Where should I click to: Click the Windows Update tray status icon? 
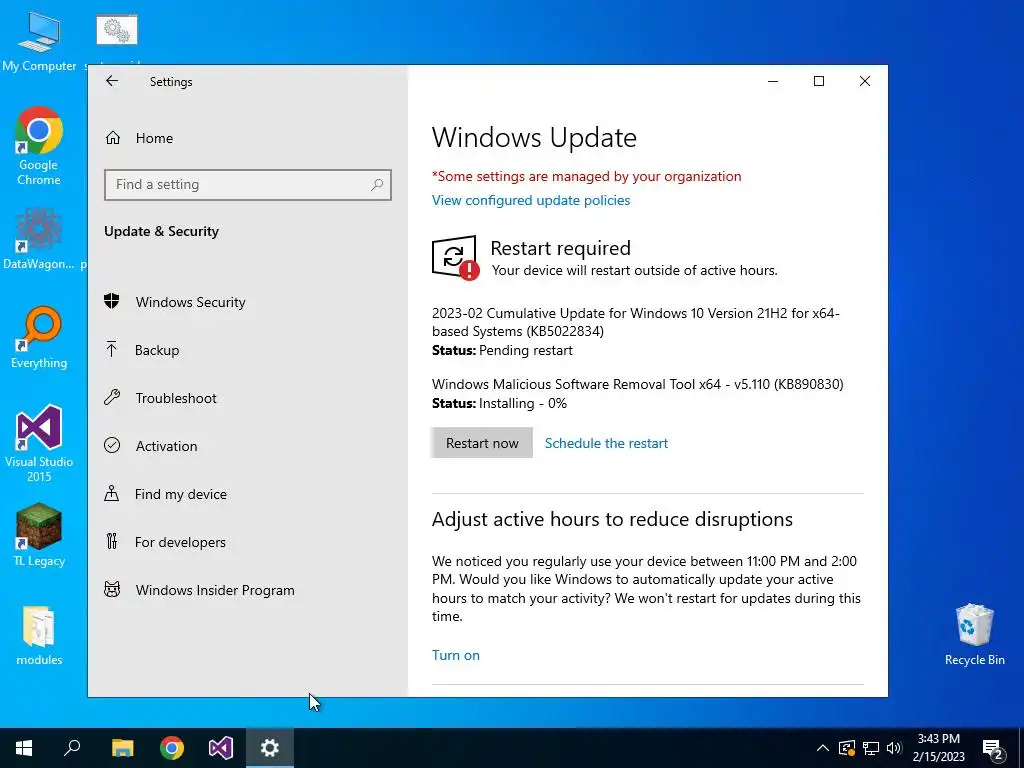pos(847,748)
